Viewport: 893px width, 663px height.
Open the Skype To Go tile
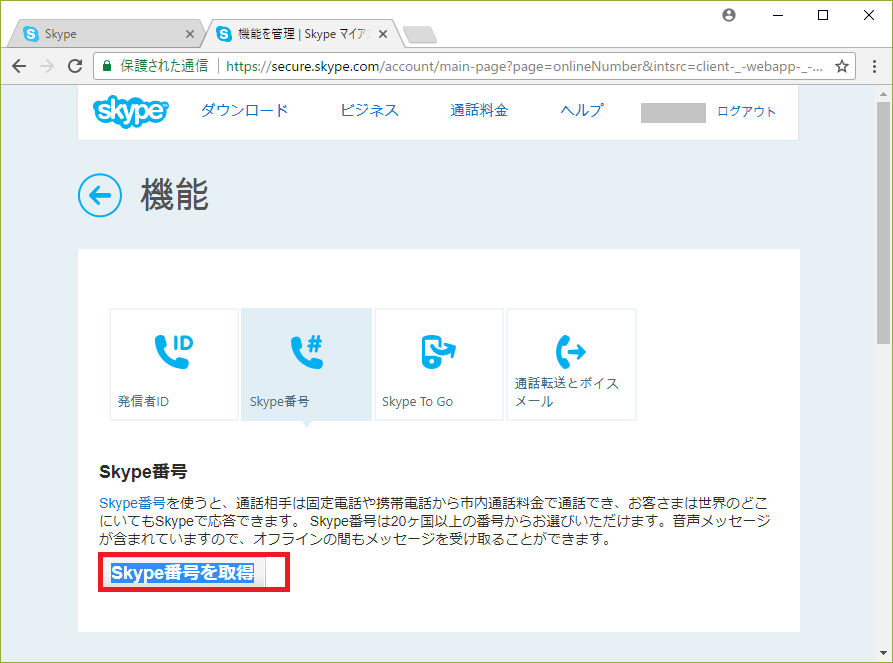pyautogui.click(x=439, y=365)
